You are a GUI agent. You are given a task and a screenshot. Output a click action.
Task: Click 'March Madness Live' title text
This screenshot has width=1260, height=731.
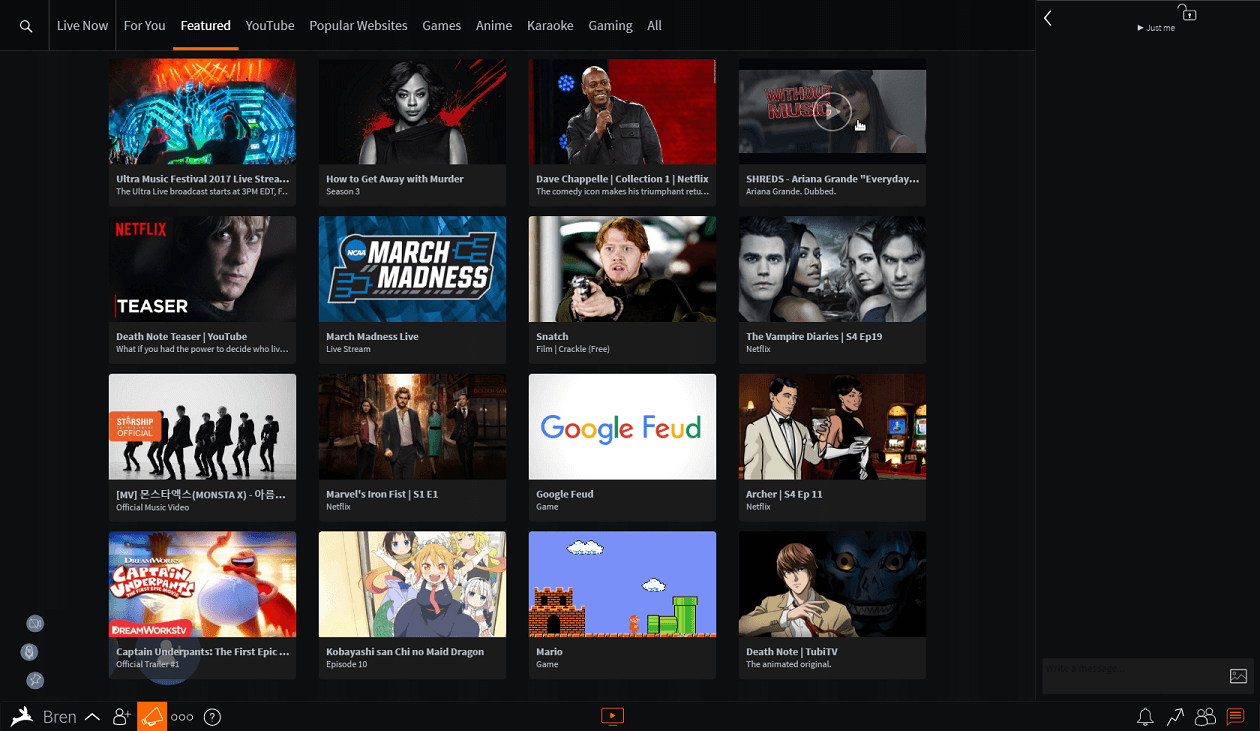point(372,337)
